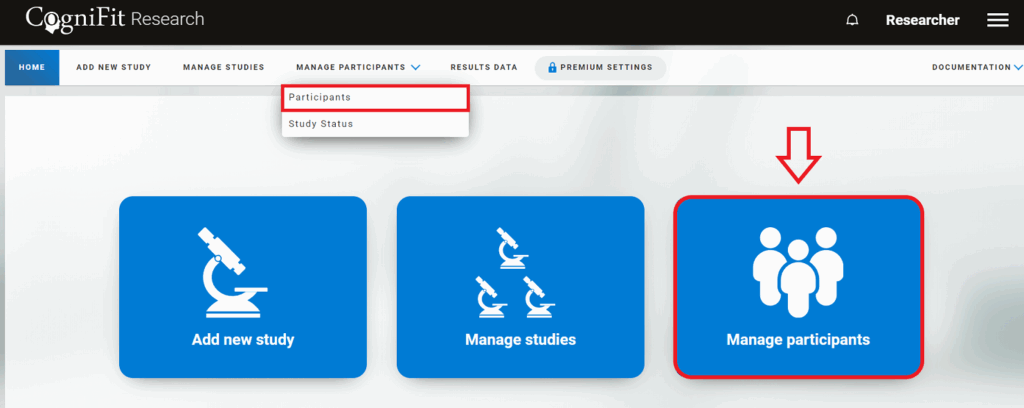The height and width of the screenshot is (408, 1024).
Task: Open the Results Data nav item
Action: [x=484, y=68]
